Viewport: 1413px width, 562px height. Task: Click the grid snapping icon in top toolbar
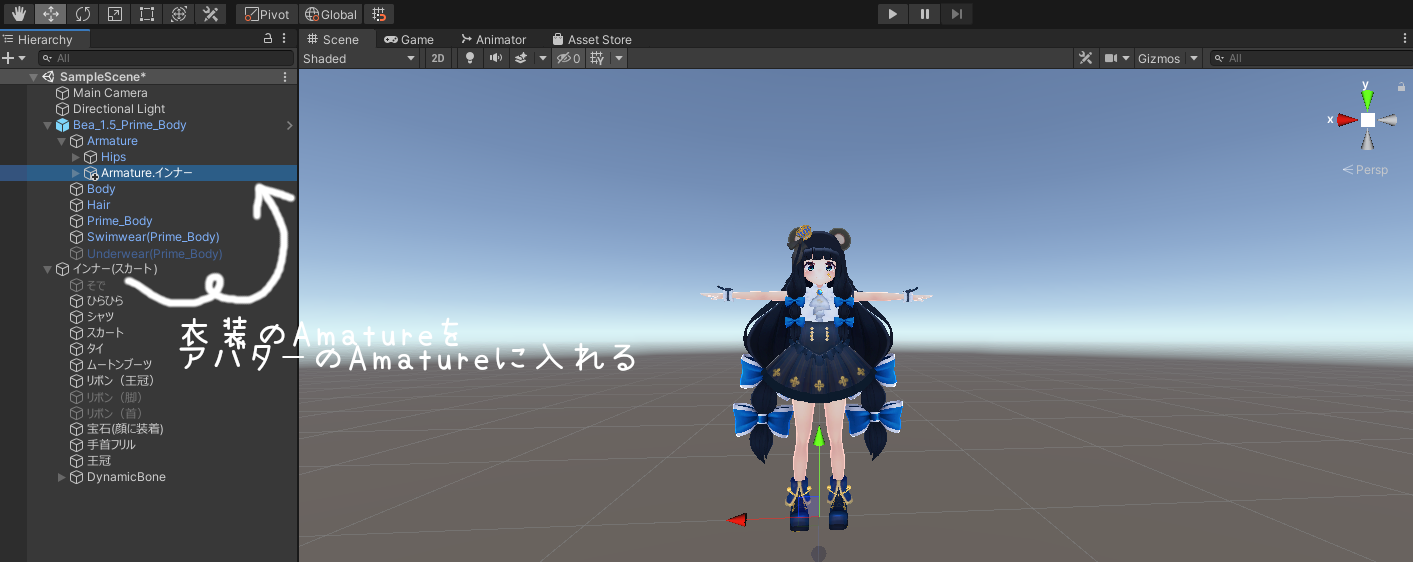coord(378,14)
